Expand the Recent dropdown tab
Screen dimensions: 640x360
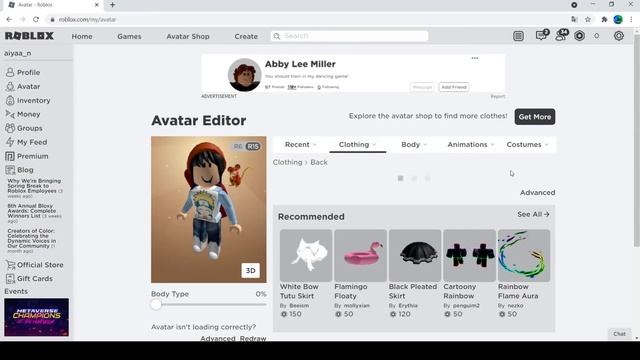point(300,144)
